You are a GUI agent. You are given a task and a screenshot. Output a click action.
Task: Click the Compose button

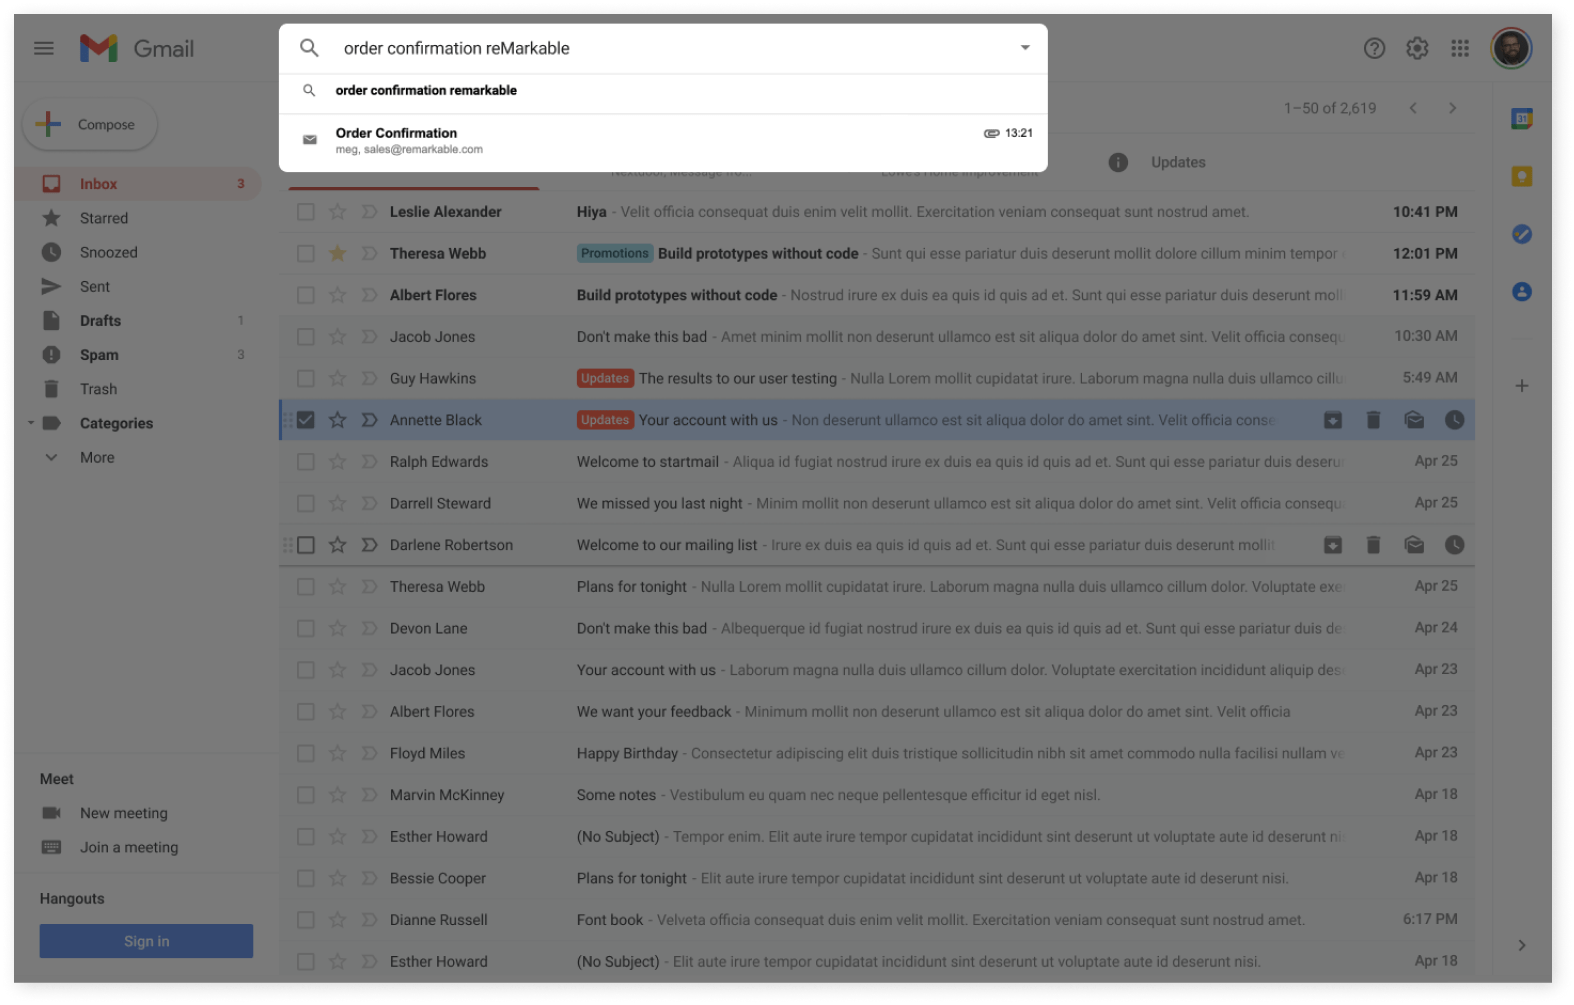pos(90,125)
